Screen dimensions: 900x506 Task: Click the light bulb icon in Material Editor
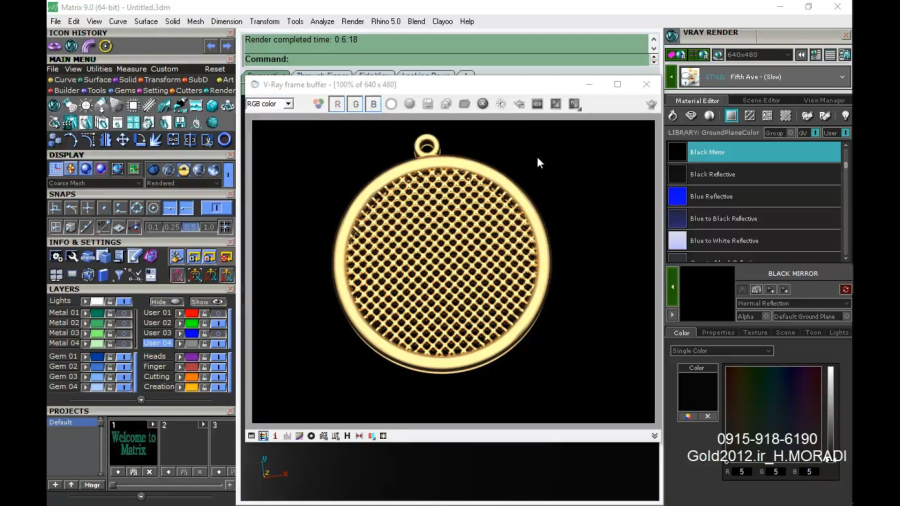coord(845,116)
